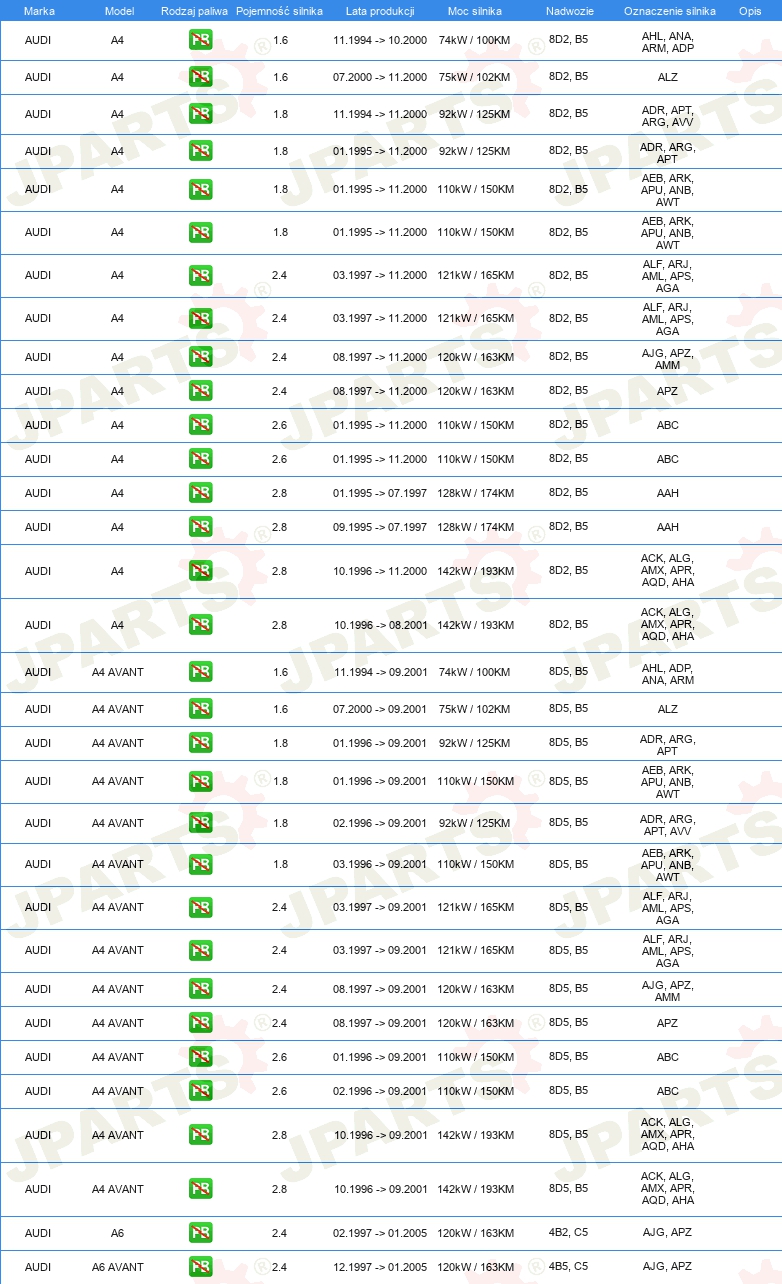Click the Marka column header

(39, 10)
